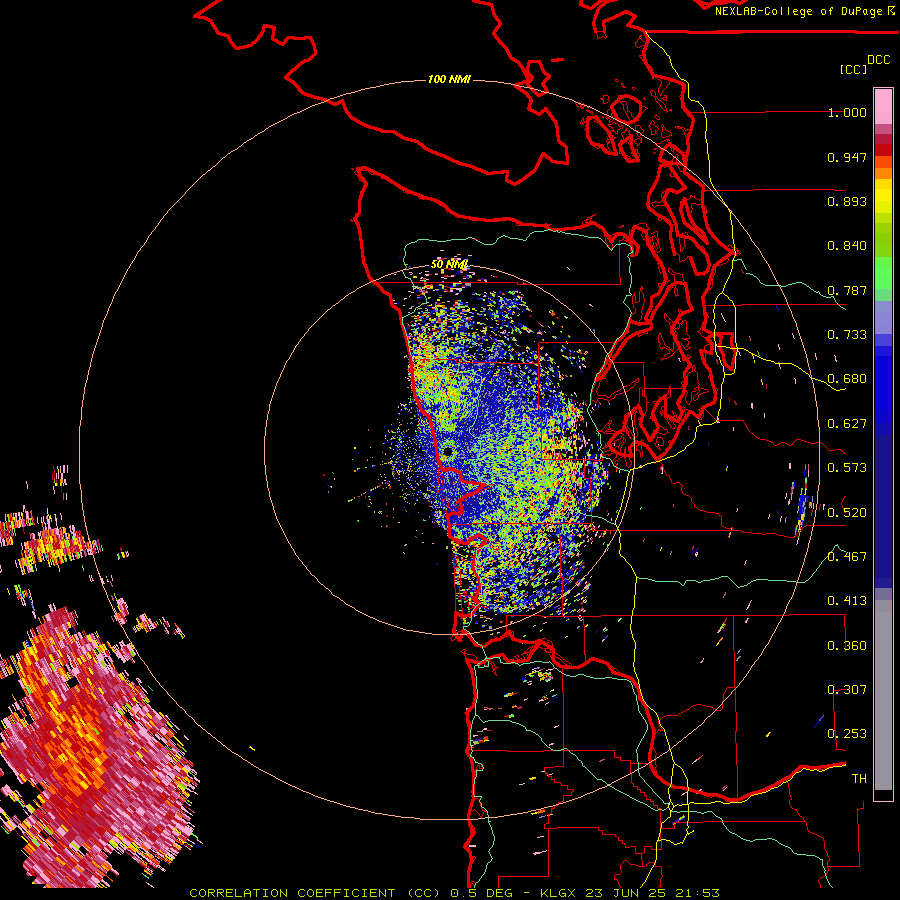This screenshot has width=900, height=900.
Task: Click the 50 NMI range ring label
Action: tap(449, 265)
